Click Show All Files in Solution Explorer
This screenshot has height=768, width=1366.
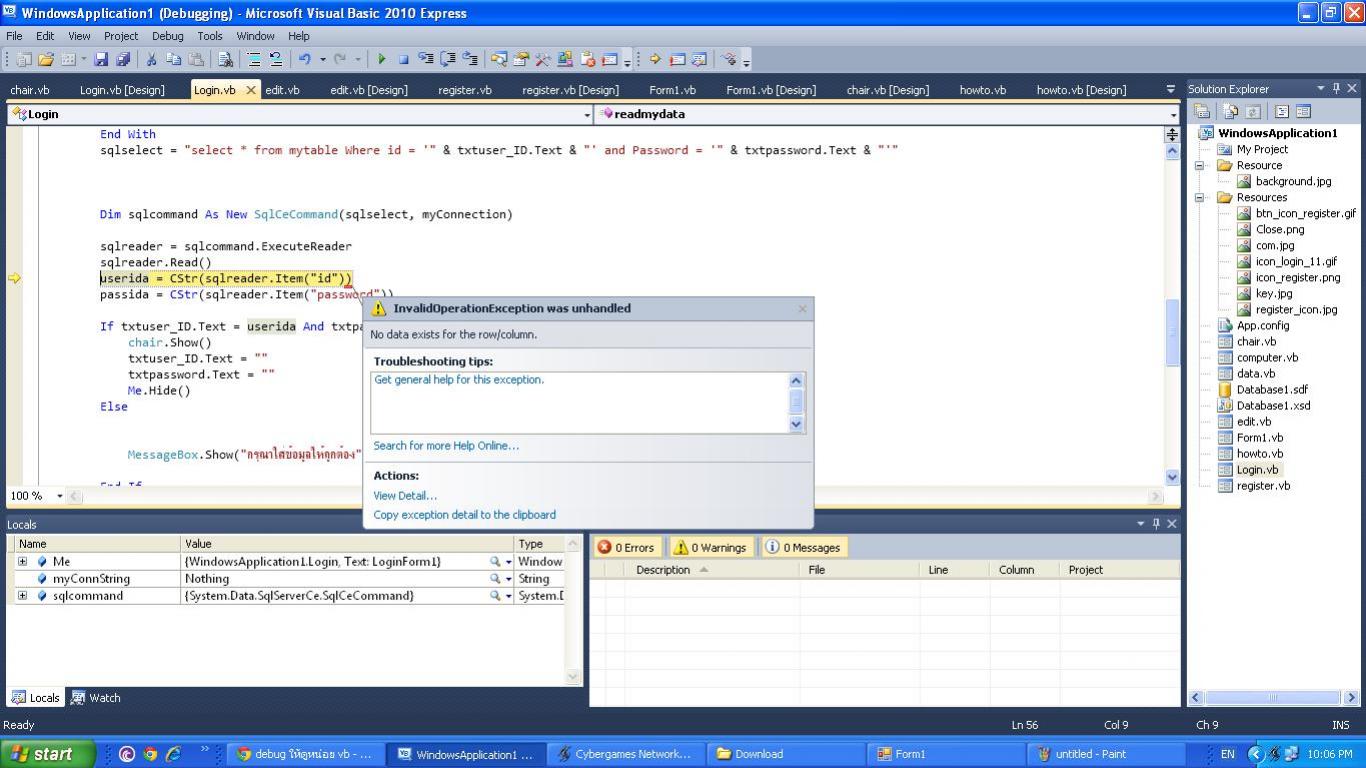1231,112
